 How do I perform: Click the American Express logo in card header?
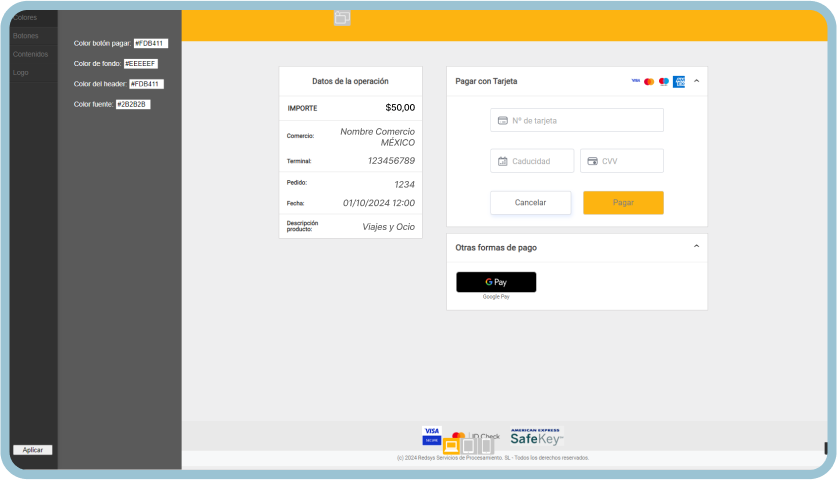click(679, 81)
